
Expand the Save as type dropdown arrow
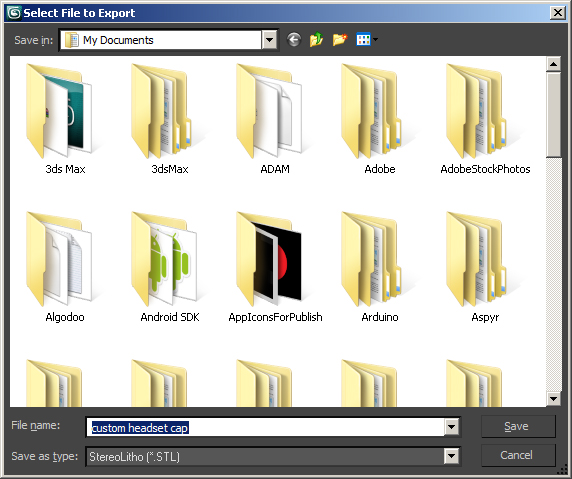[452, 456]
